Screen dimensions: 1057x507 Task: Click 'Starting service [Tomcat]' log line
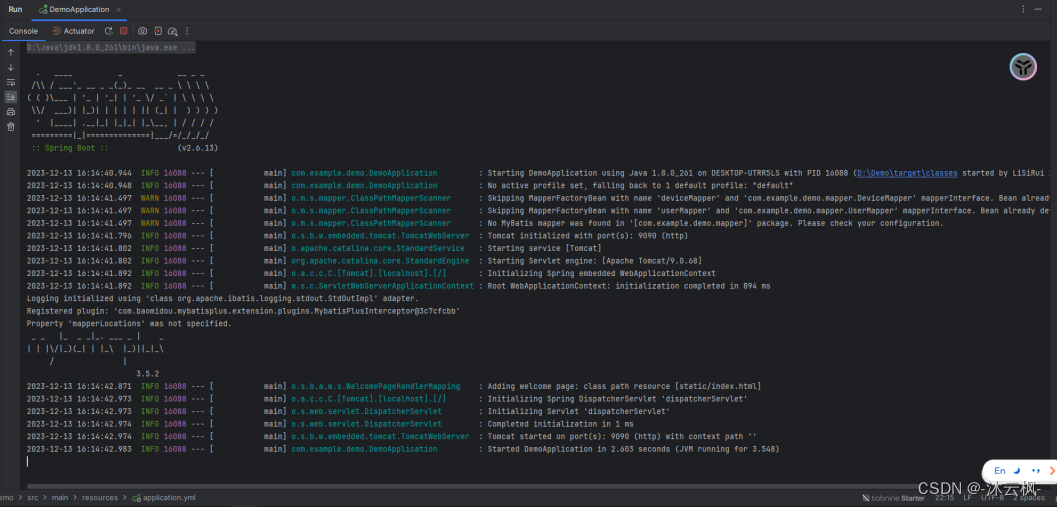coord(314,248)
